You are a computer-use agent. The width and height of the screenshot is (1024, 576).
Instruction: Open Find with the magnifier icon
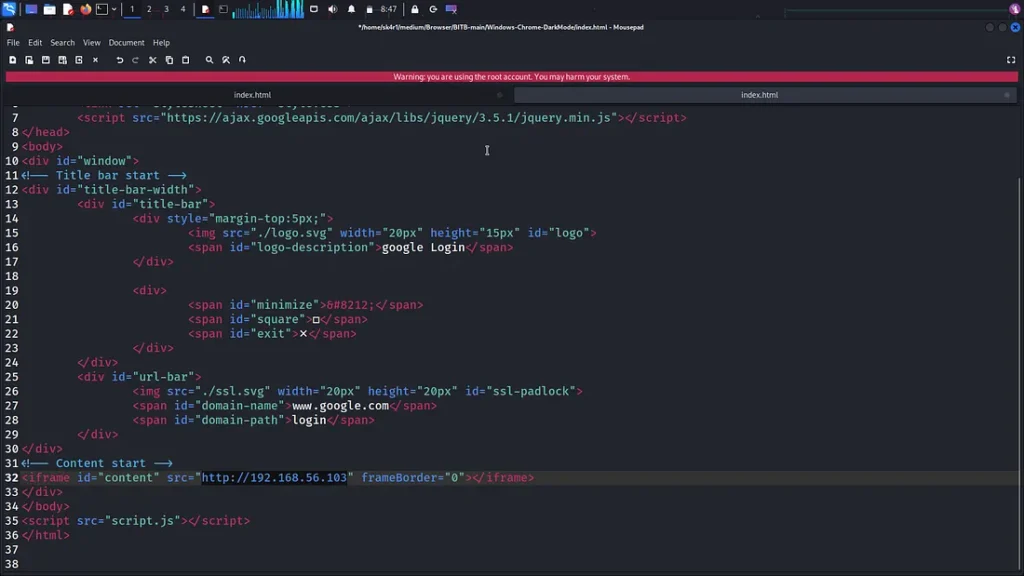click(x=209, y=60)
